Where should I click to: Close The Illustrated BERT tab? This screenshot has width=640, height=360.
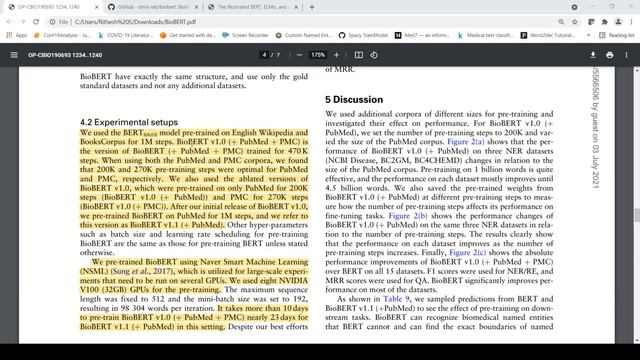[296, 7]
